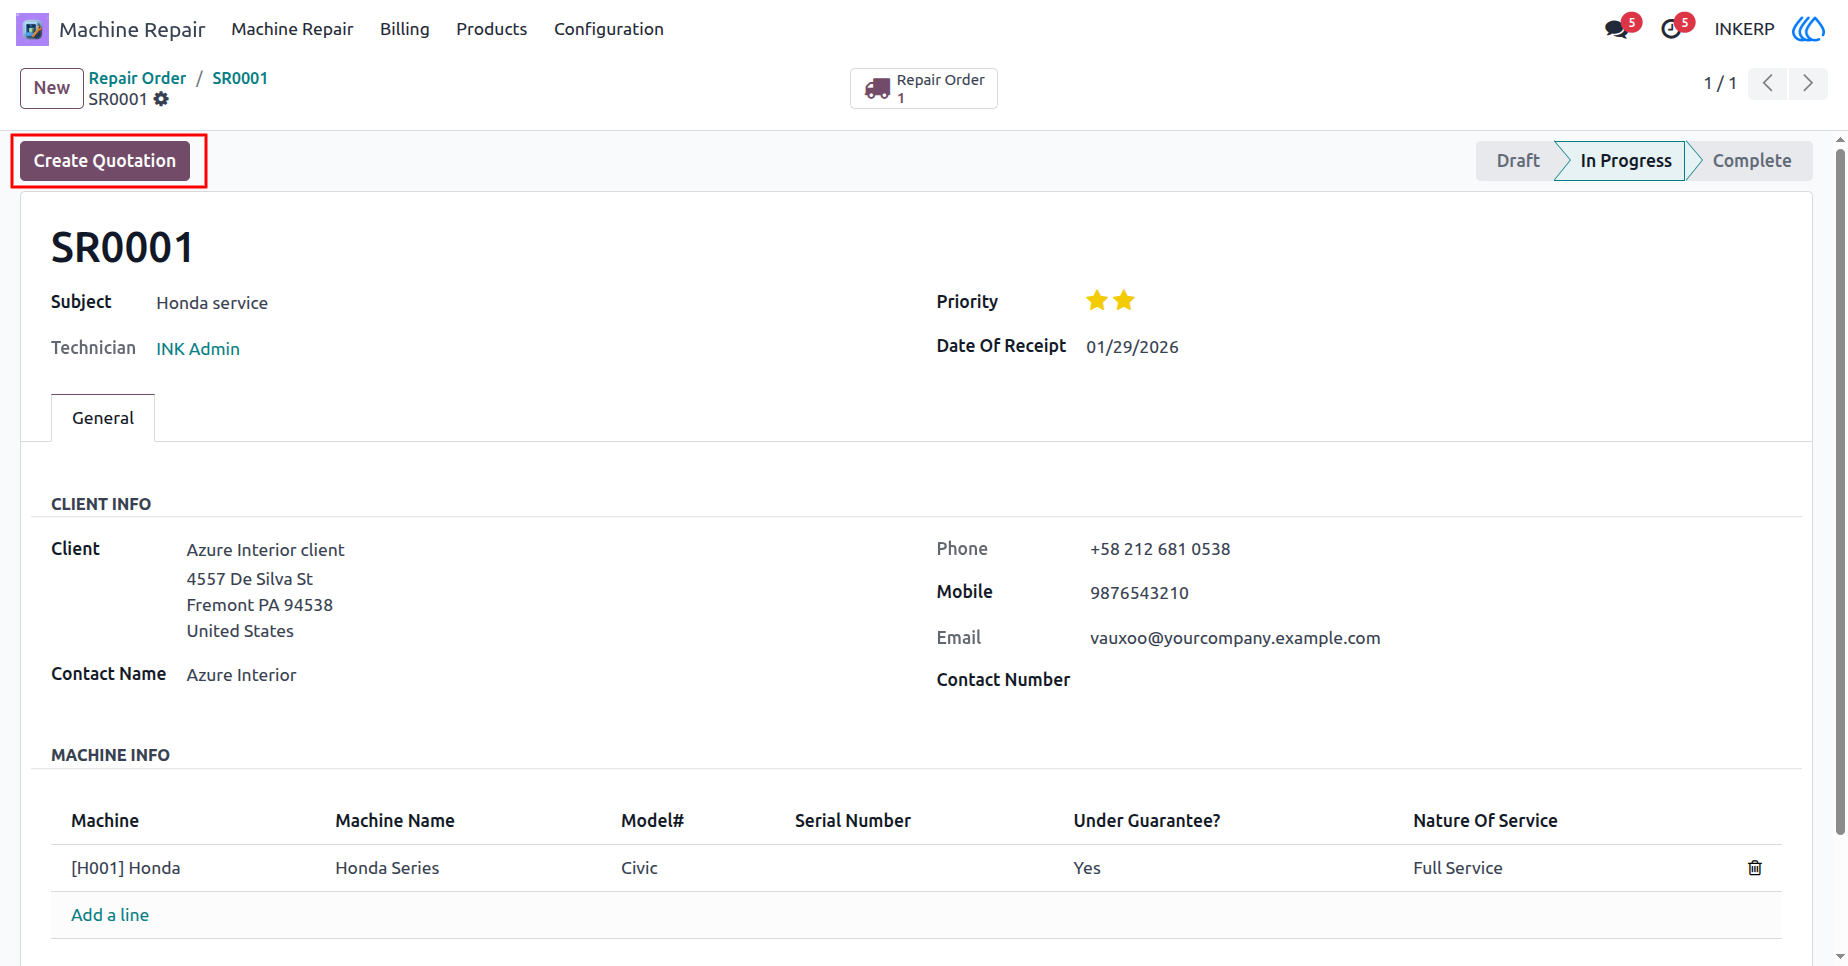Image resolution: width=1848 pixels, height=966 pixels.
Task: Go back to Repair Order breadcrumb
Action: pos(137,78)
